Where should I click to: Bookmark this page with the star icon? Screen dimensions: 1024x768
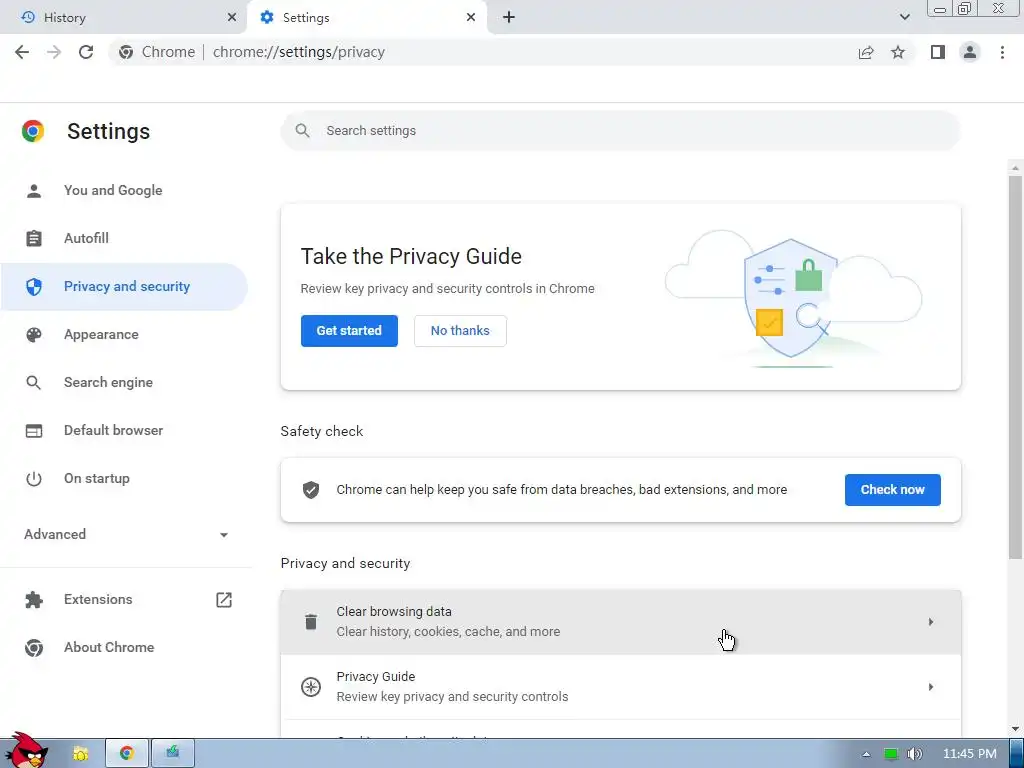pos(898,52)
